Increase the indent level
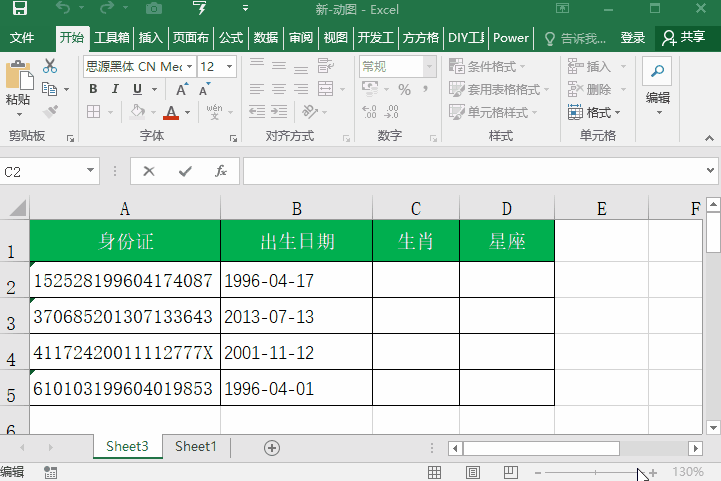 pos(279,111)
